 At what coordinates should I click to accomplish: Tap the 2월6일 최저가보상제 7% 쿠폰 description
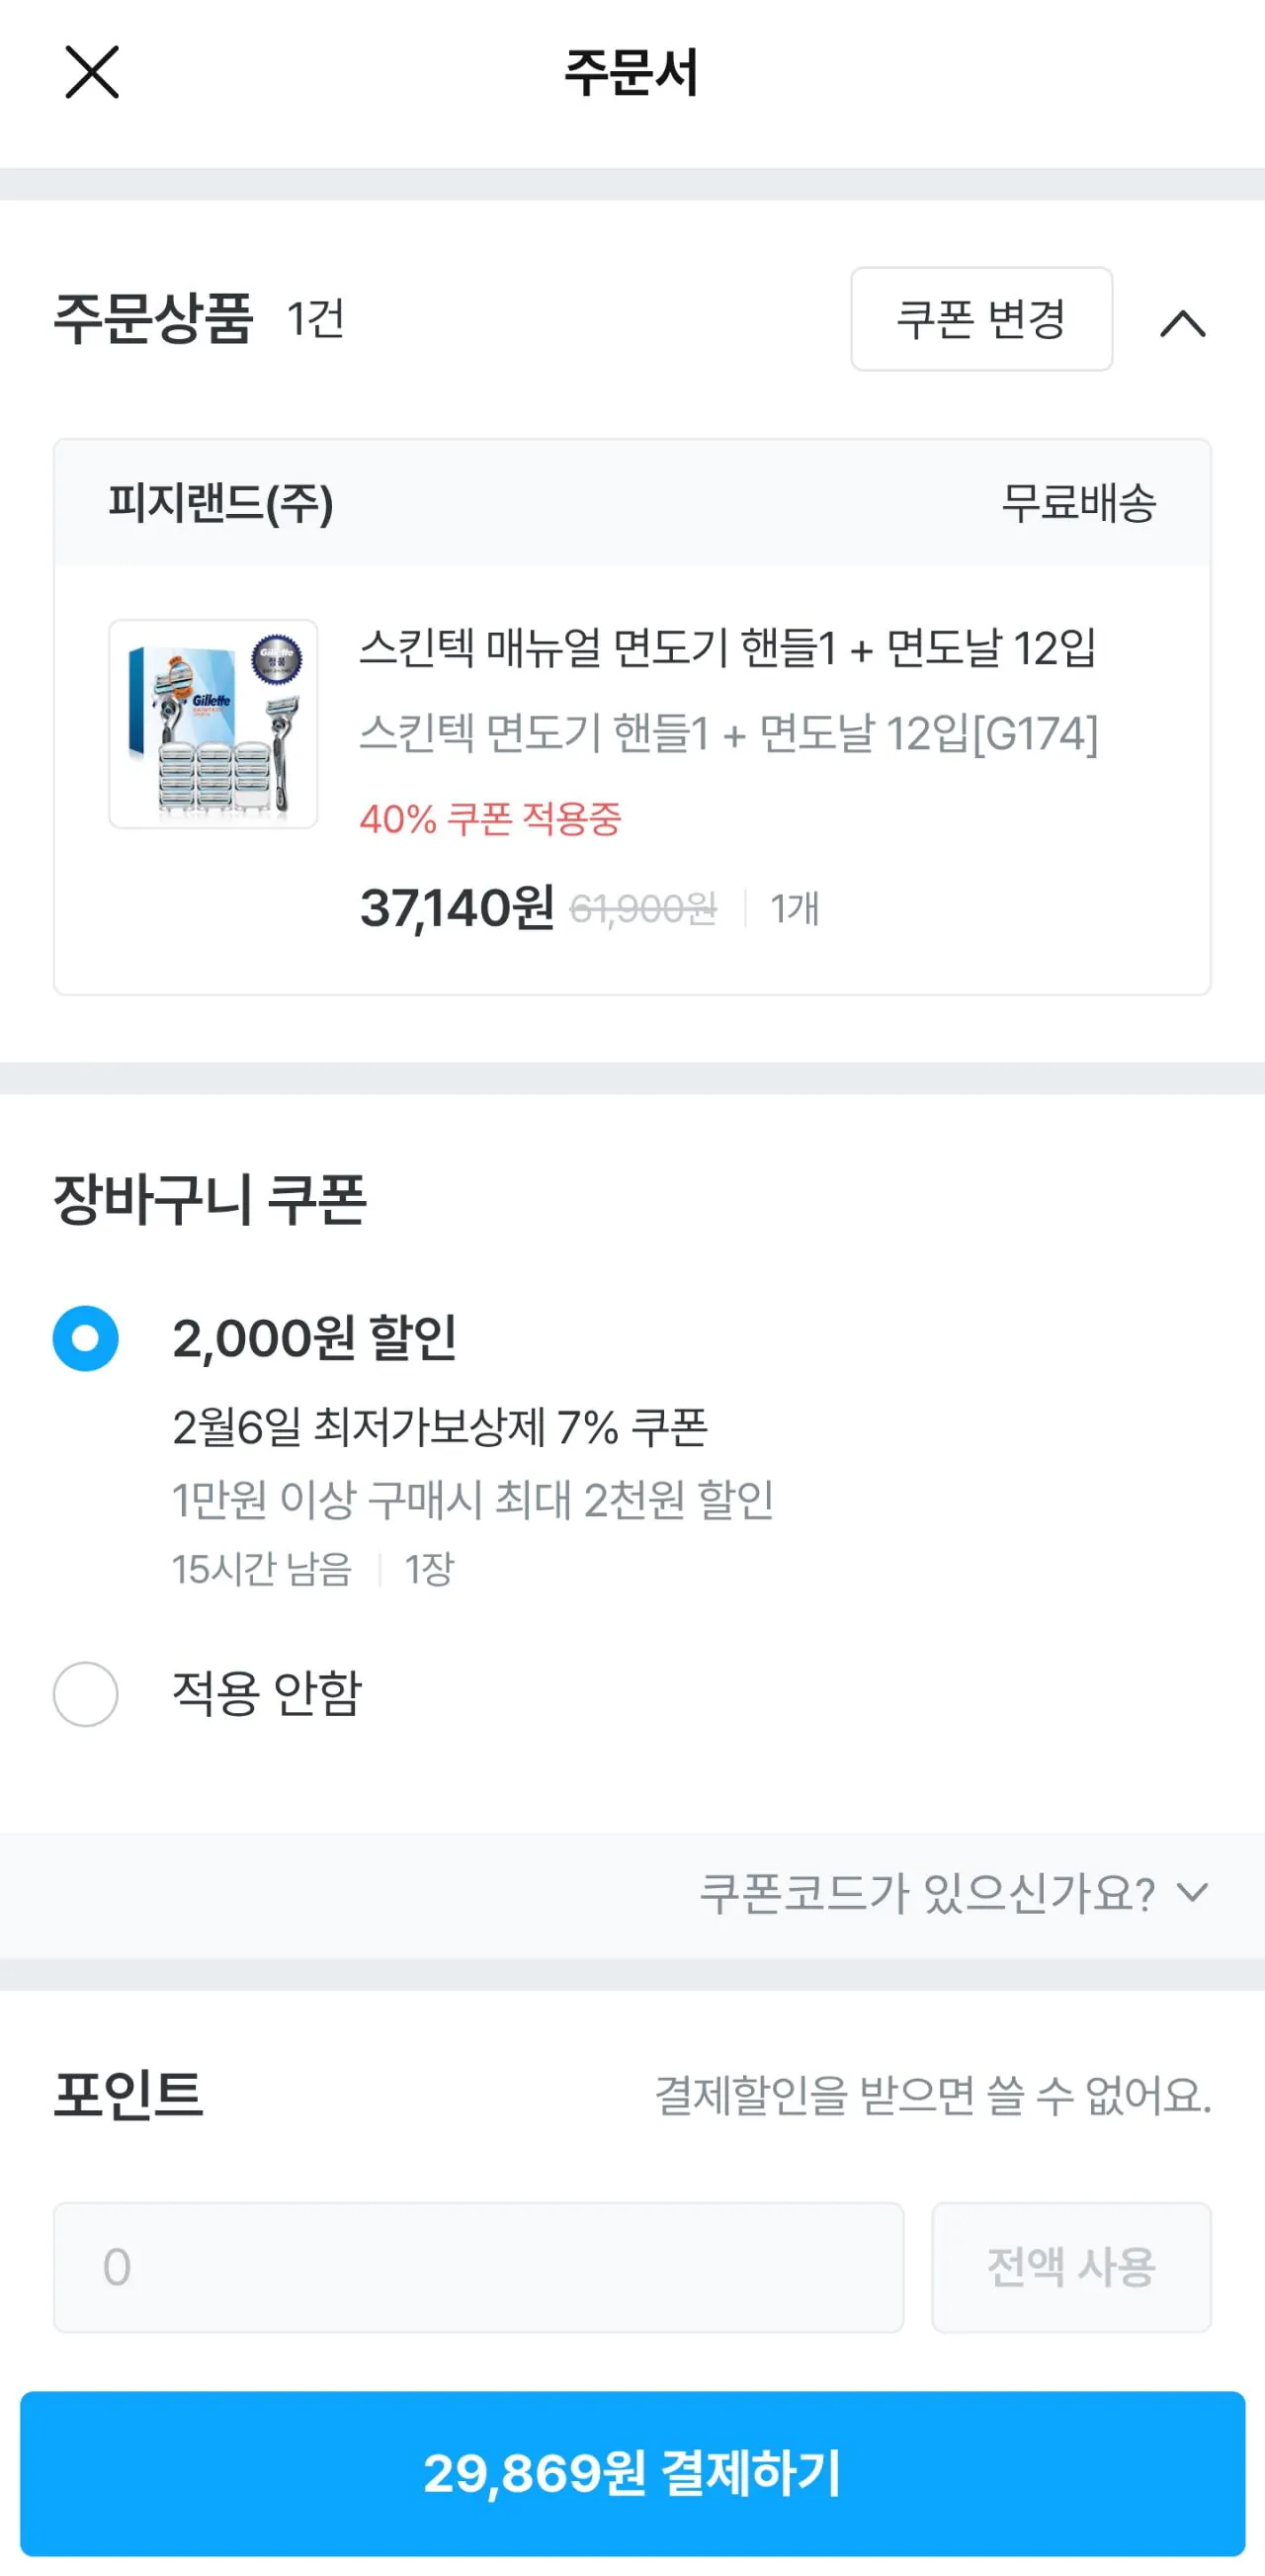tap(440, 1427)
